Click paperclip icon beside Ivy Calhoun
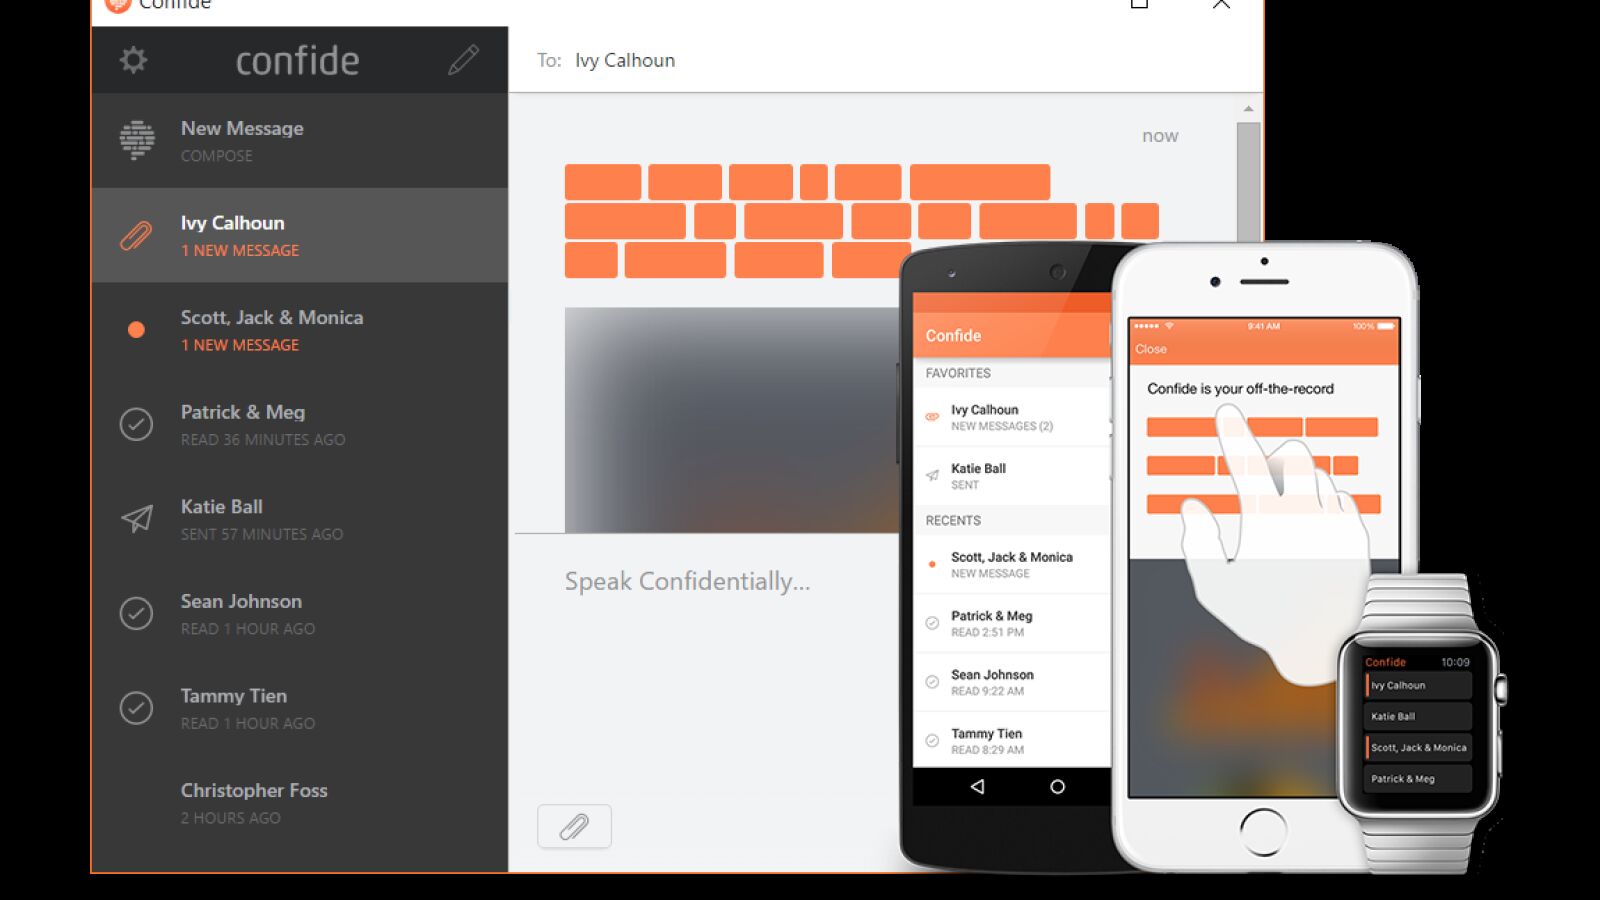1600x900 pixels. (136, 236)
